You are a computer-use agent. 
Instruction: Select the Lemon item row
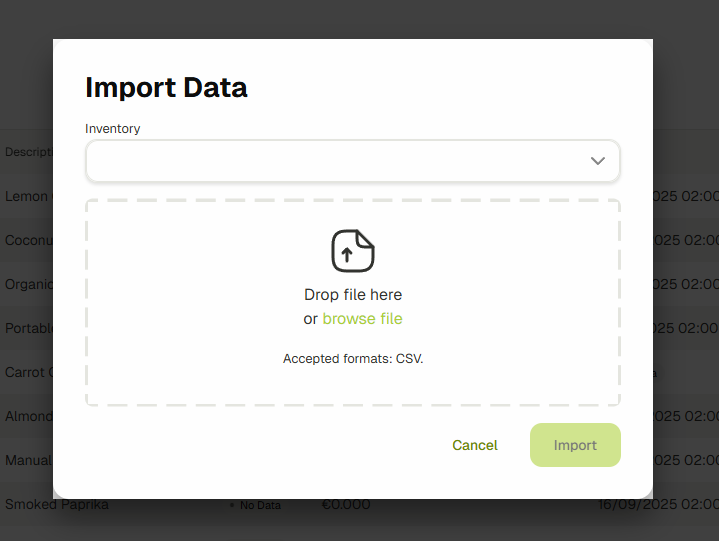tap(26, 196)
